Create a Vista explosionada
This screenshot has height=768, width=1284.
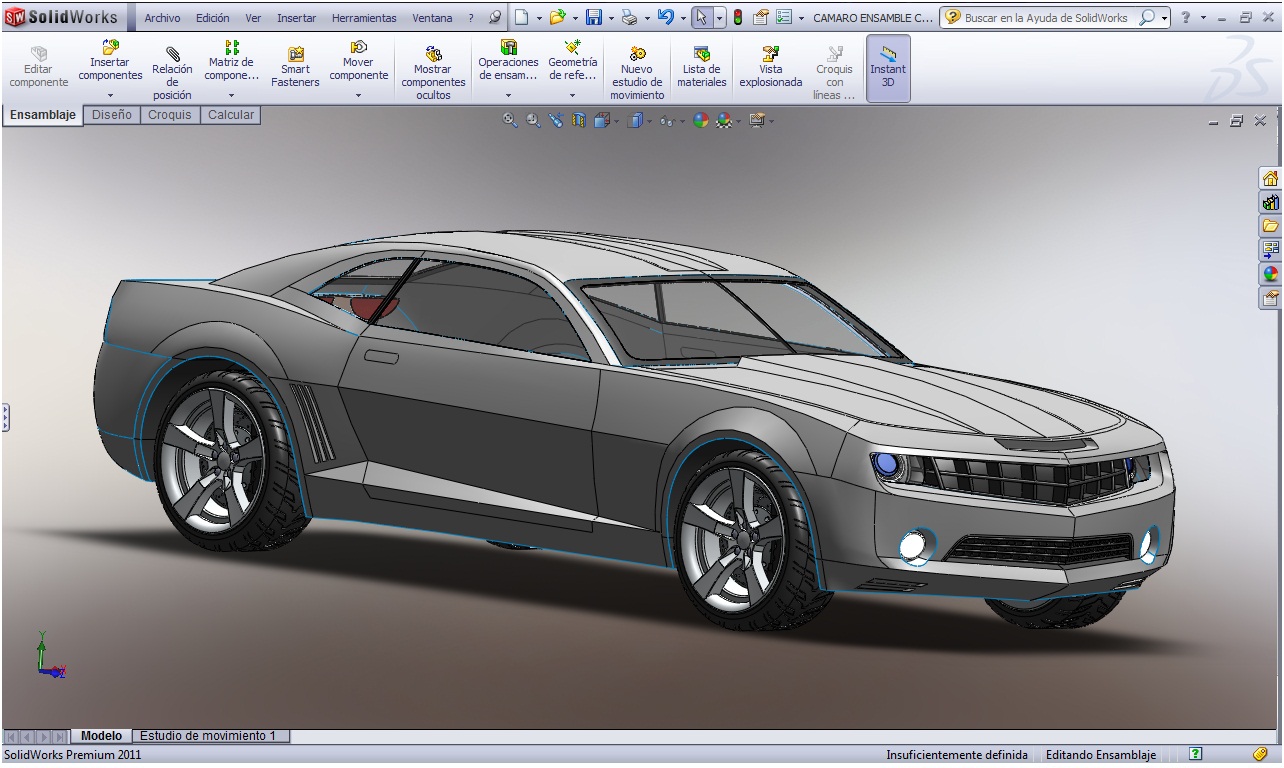(770, 65)
